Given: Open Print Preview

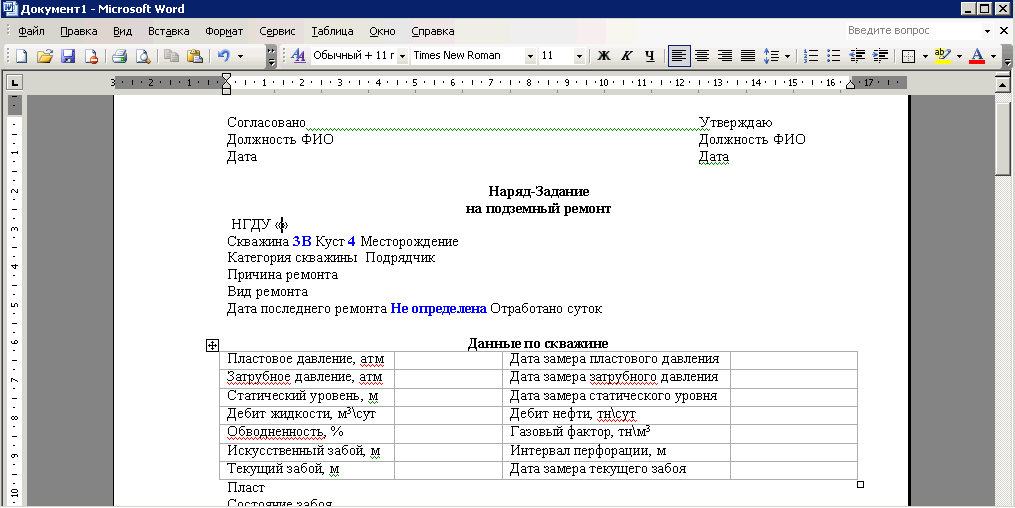Looking at the screenshot, I should tap(142, 56).
